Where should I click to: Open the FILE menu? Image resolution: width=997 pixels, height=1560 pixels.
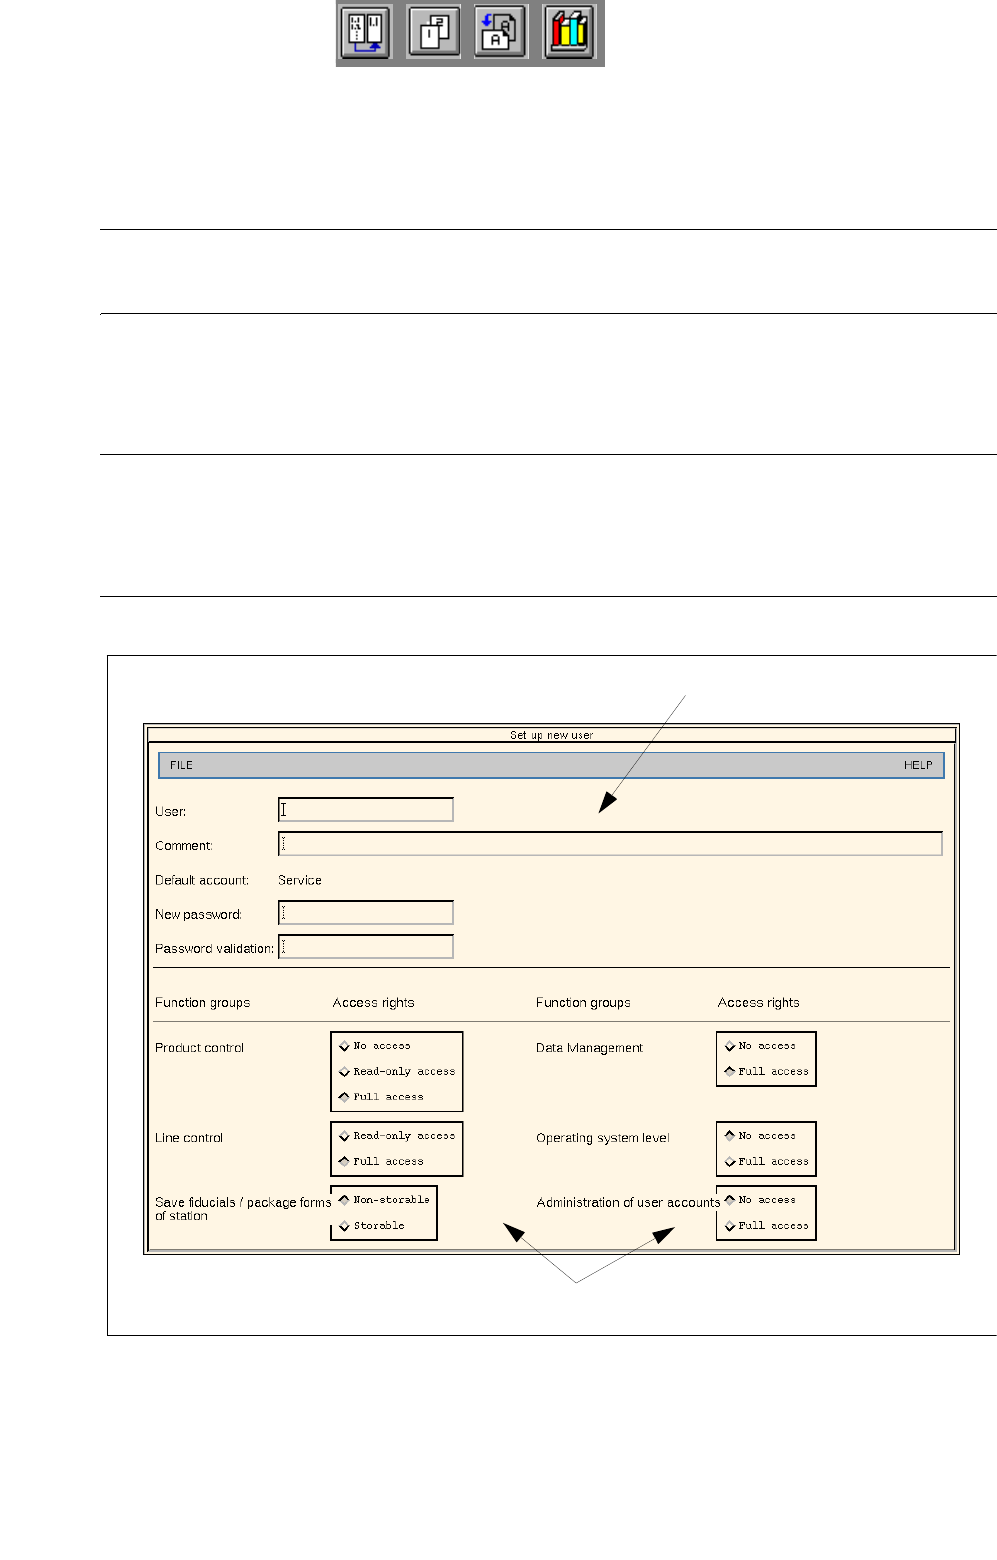coord(181,765)
